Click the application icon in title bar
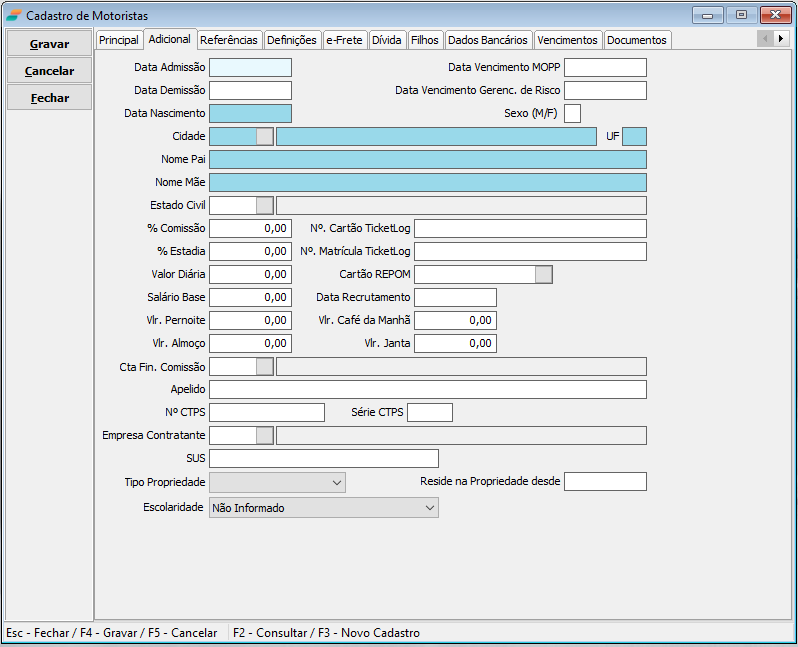This screenshot has height=647, width=798. point(14,16)
